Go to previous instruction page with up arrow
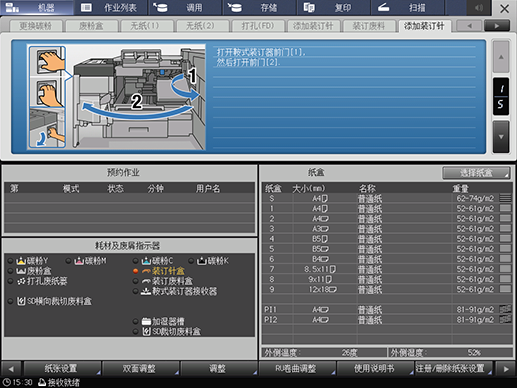The width and height of the screenshot is (517, 388). coord(501,57)
